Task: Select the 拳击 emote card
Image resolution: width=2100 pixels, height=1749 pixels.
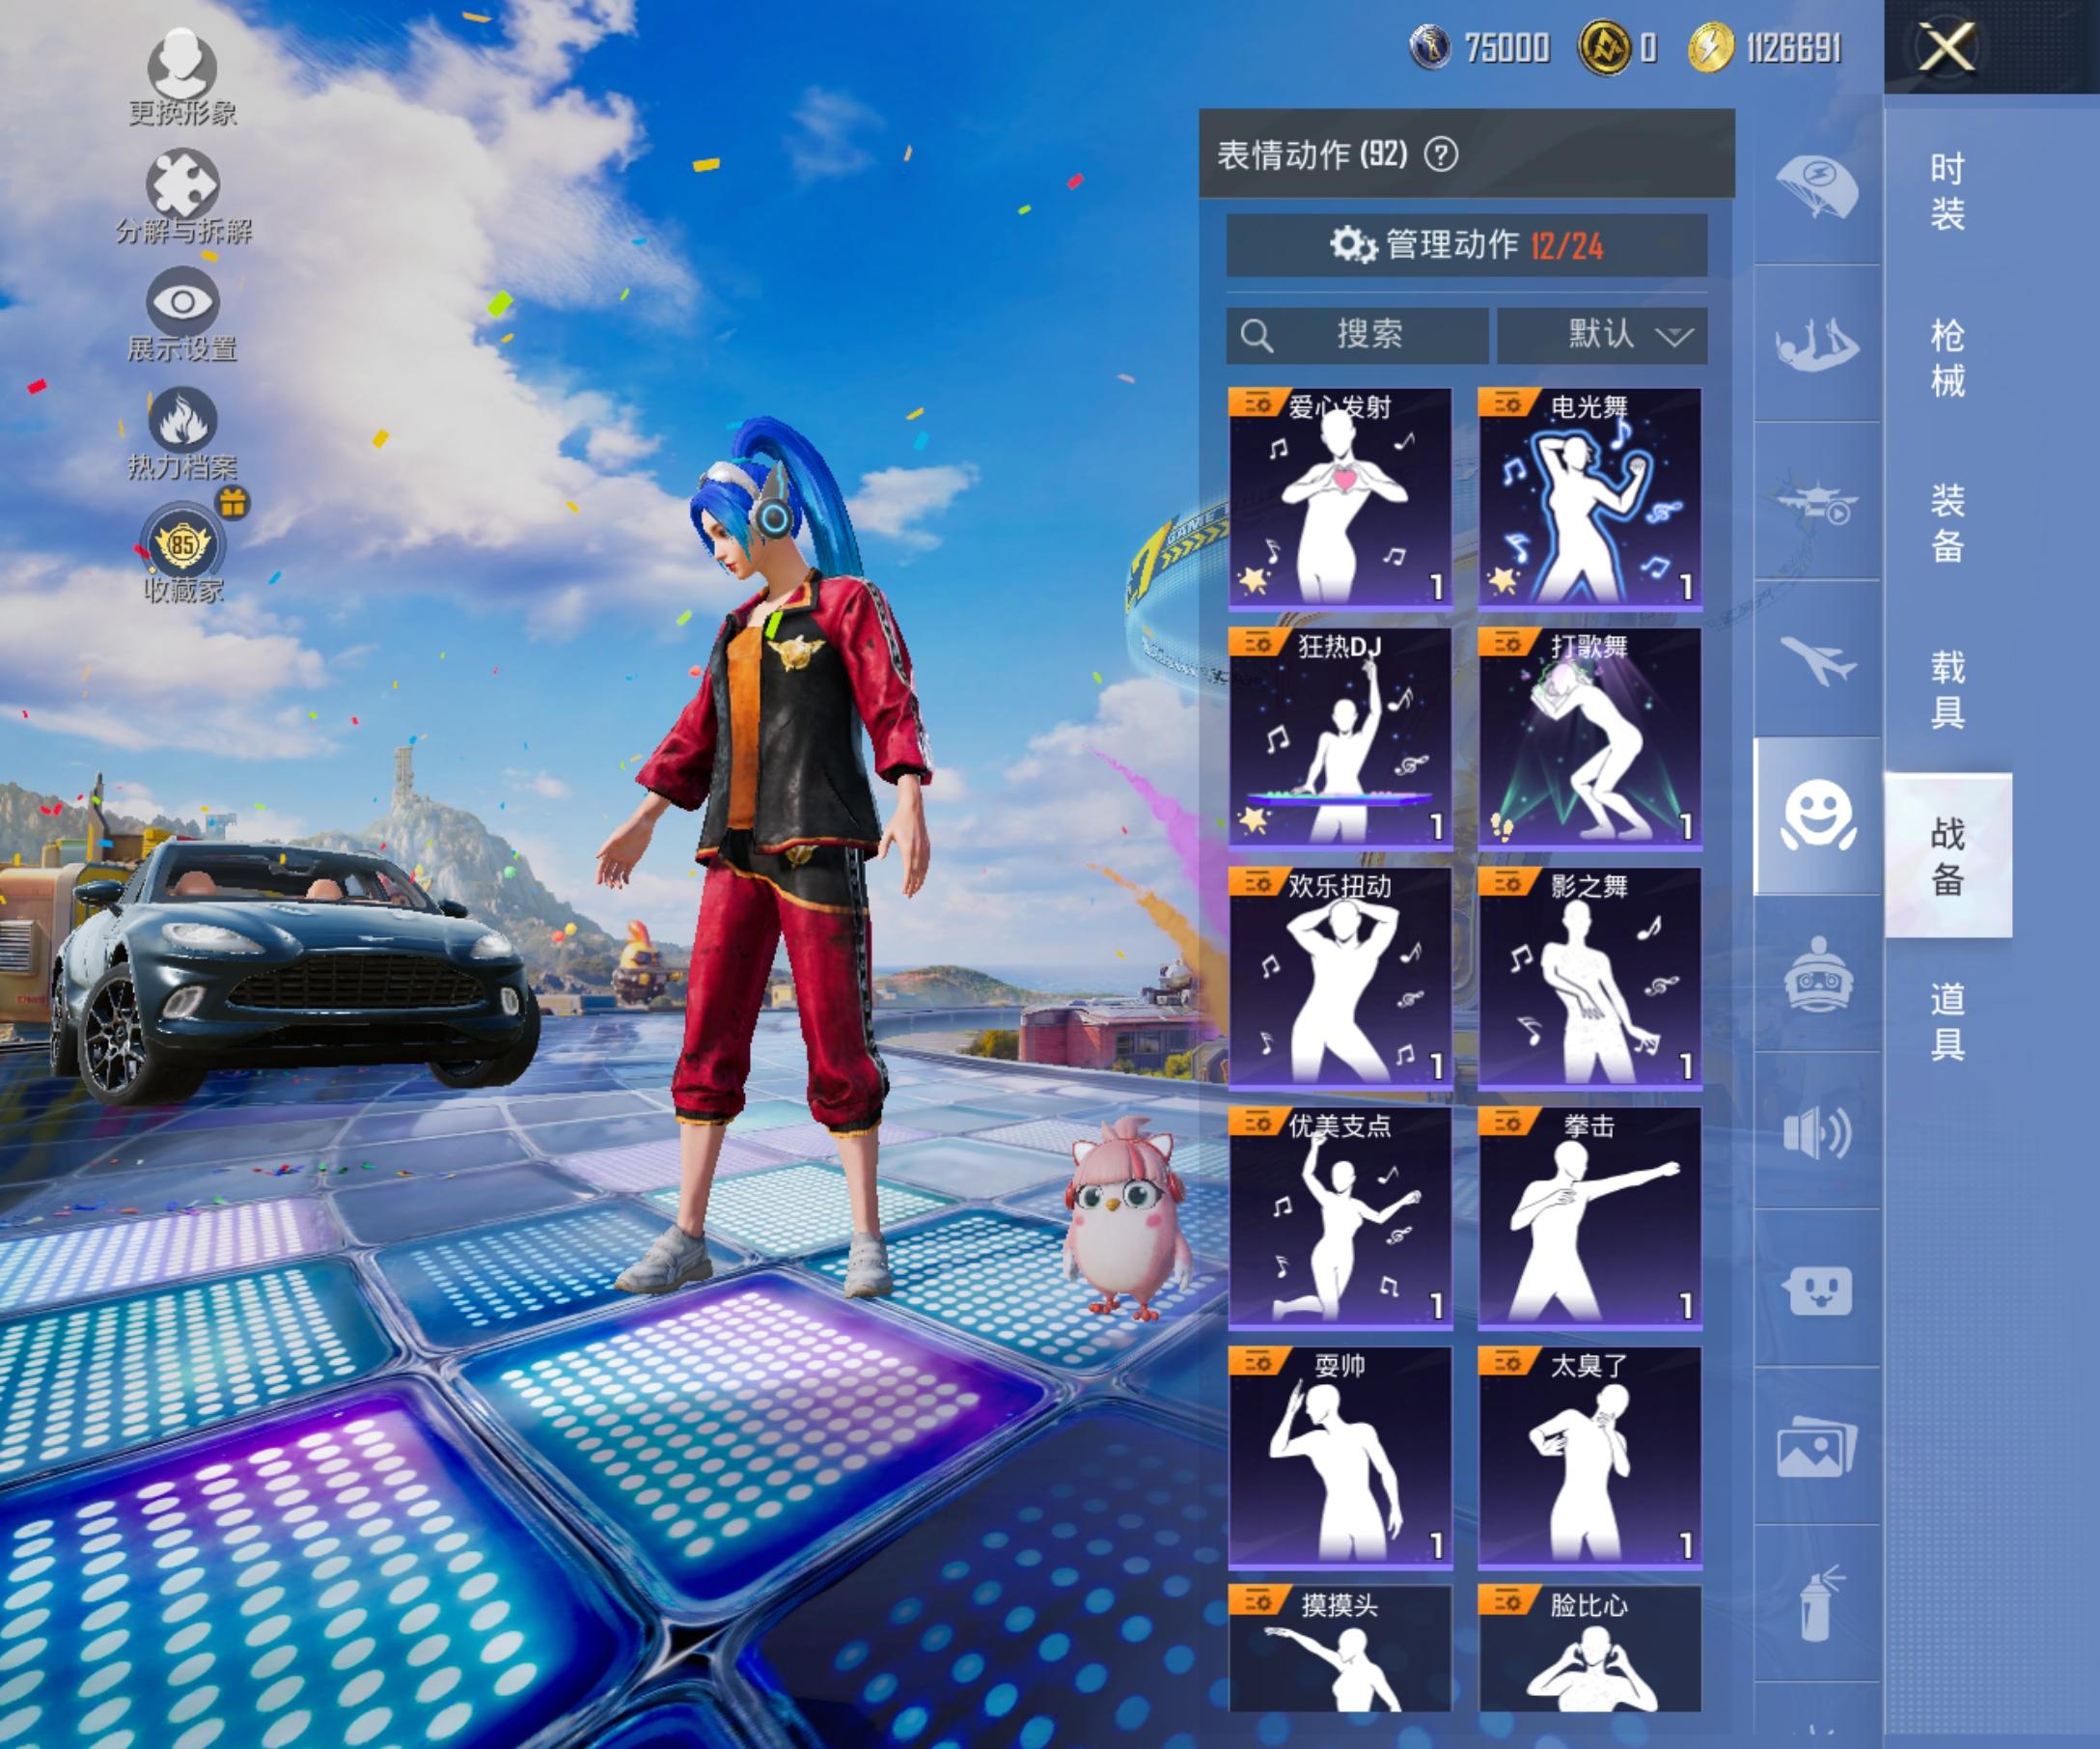Action: pyautogui.click(x=1590, y=1217)
